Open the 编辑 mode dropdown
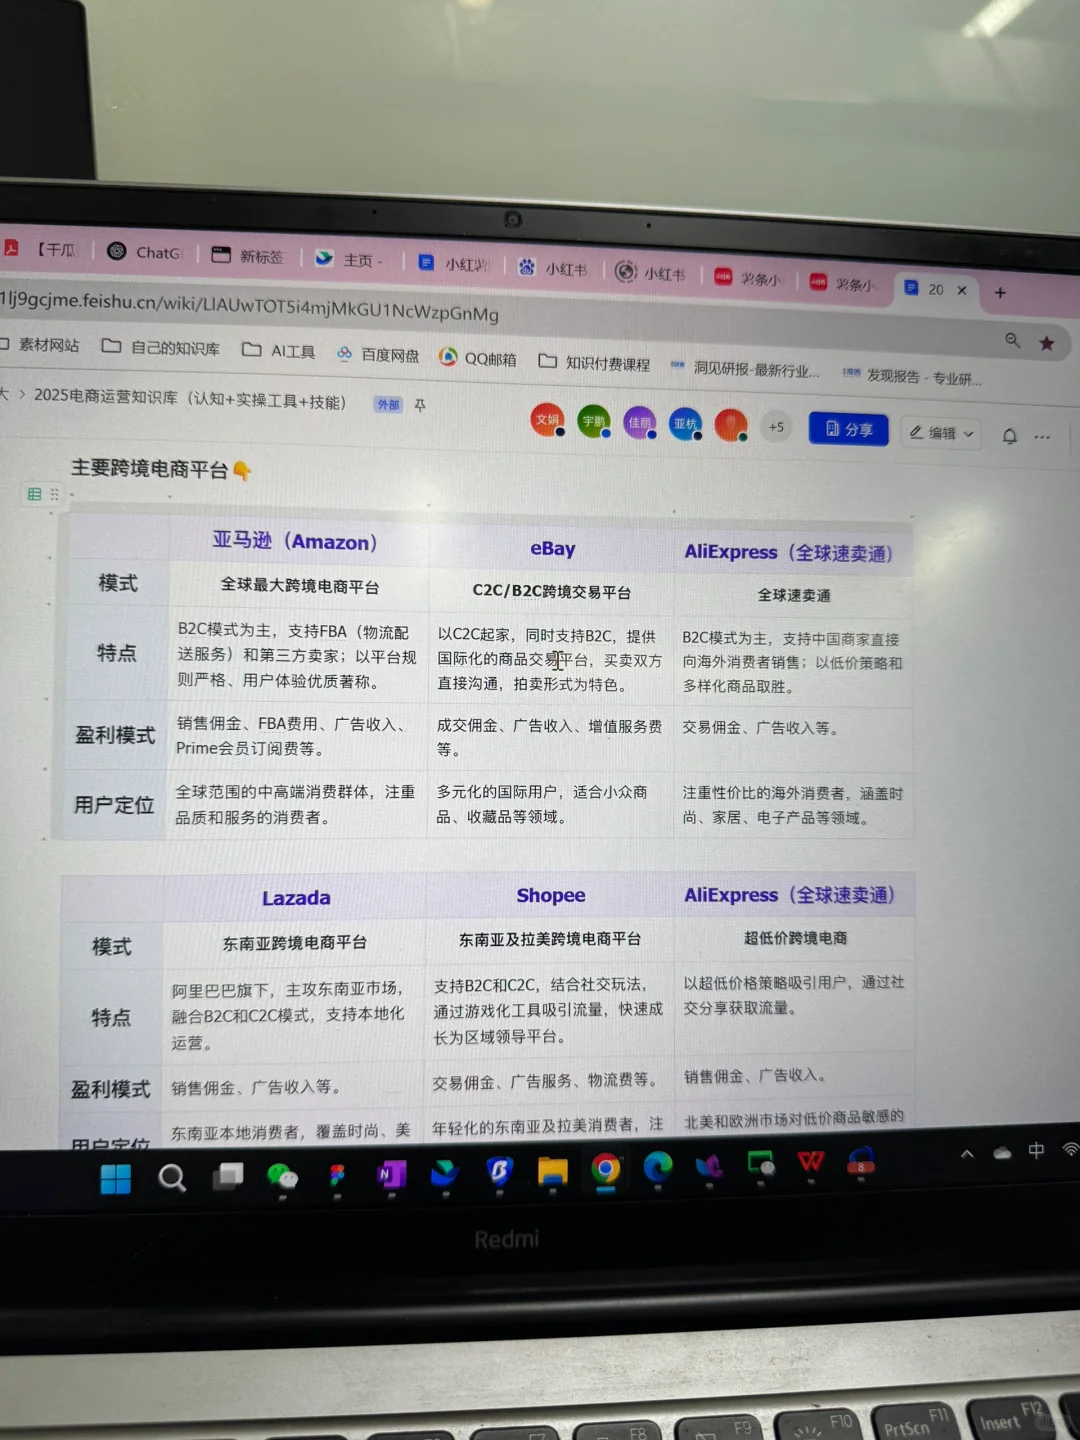Screen dimensions: 1080x1440 [941, 433]
